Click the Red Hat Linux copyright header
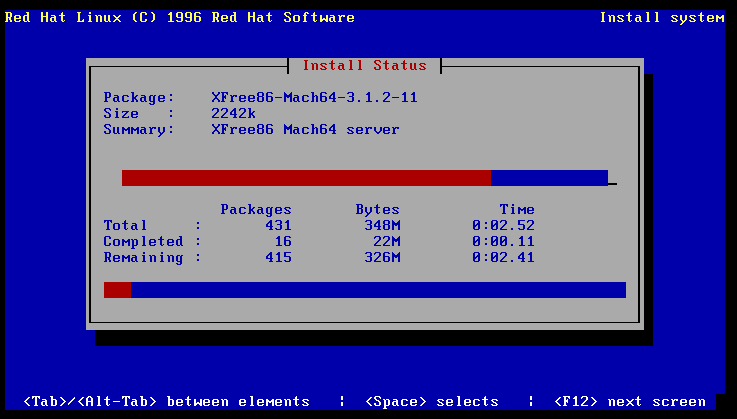The width and height of the screenshot is (737, 419). (x=180, y=18)
